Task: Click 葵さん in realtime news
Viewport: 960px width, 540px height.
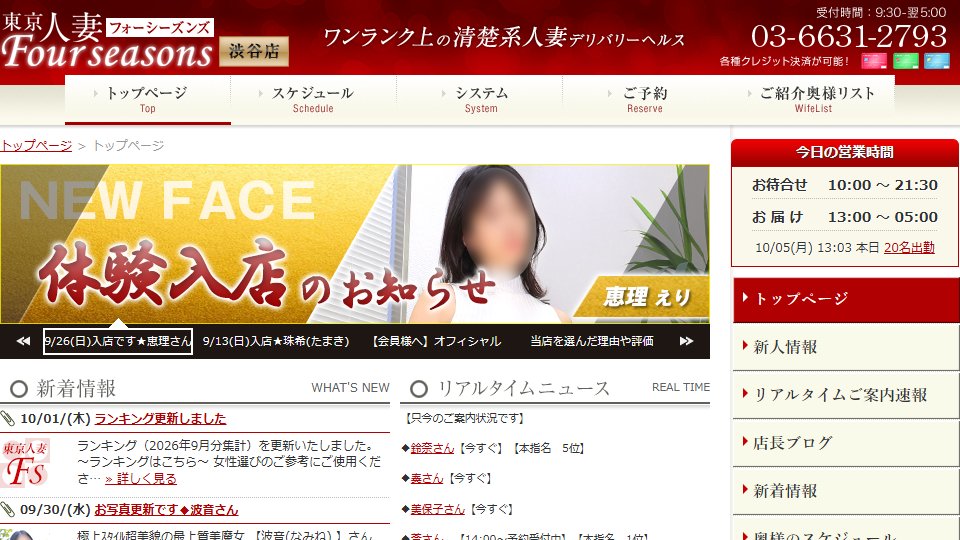Action: tap(427, 478)
